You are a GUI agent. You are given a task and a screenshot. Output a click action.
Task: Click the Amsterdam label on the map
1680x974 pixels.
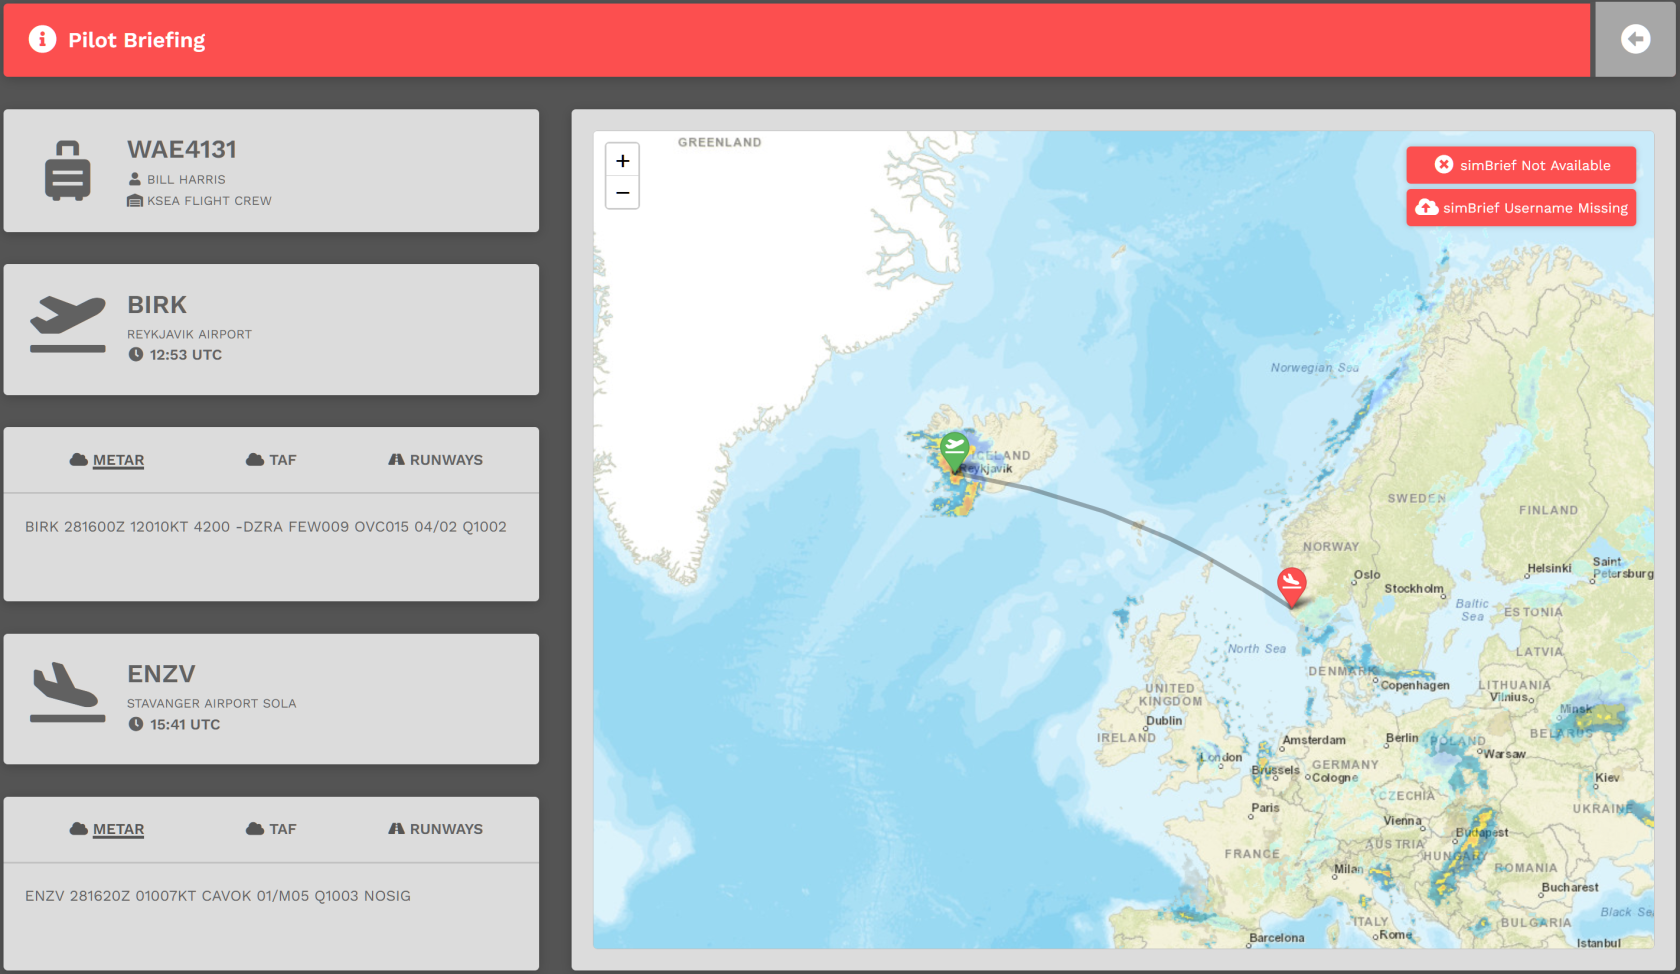click(1314, 740)
